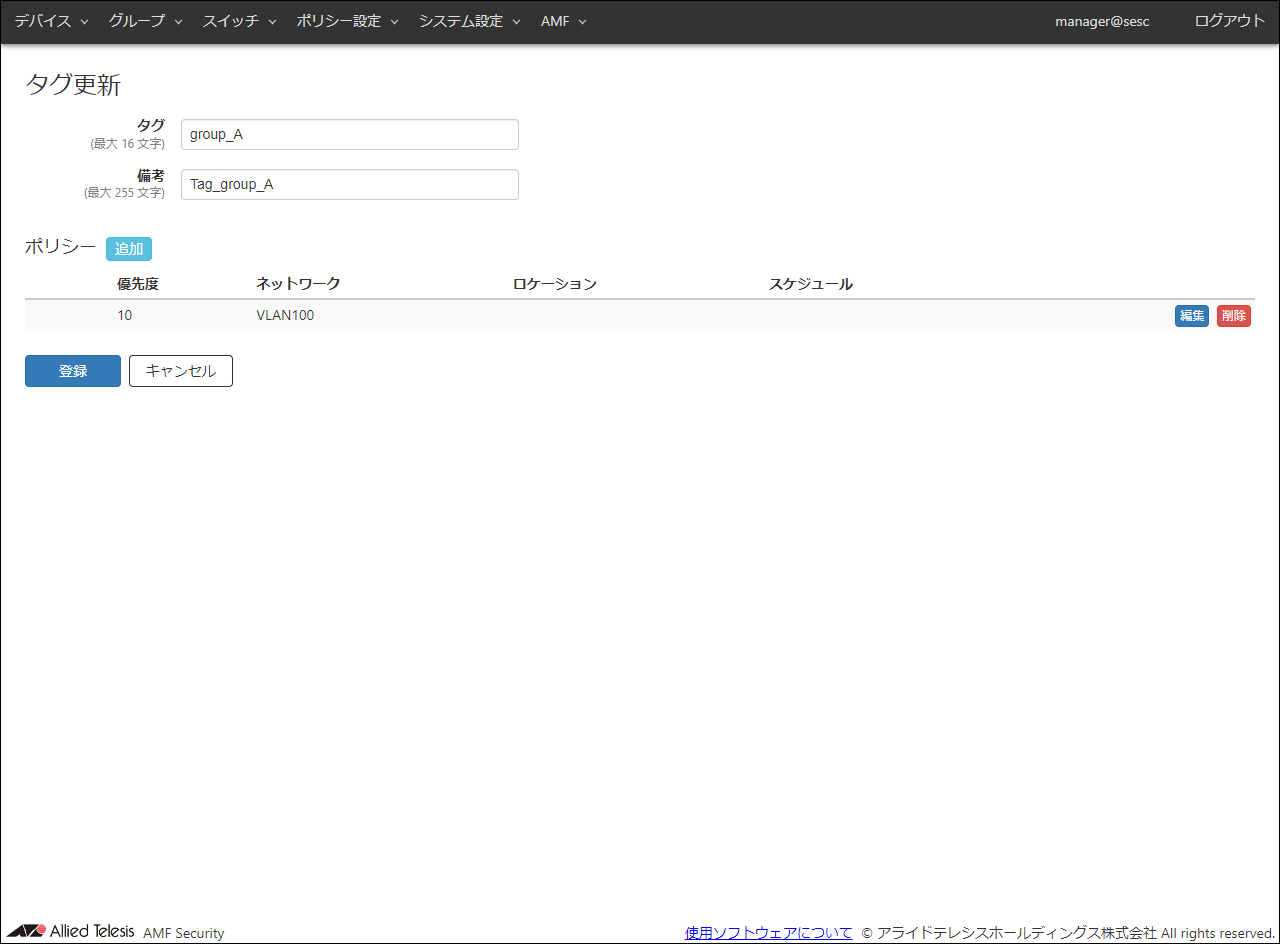Click the 優先度 column header
1280x944 pixels.
[x=138, y=284]
